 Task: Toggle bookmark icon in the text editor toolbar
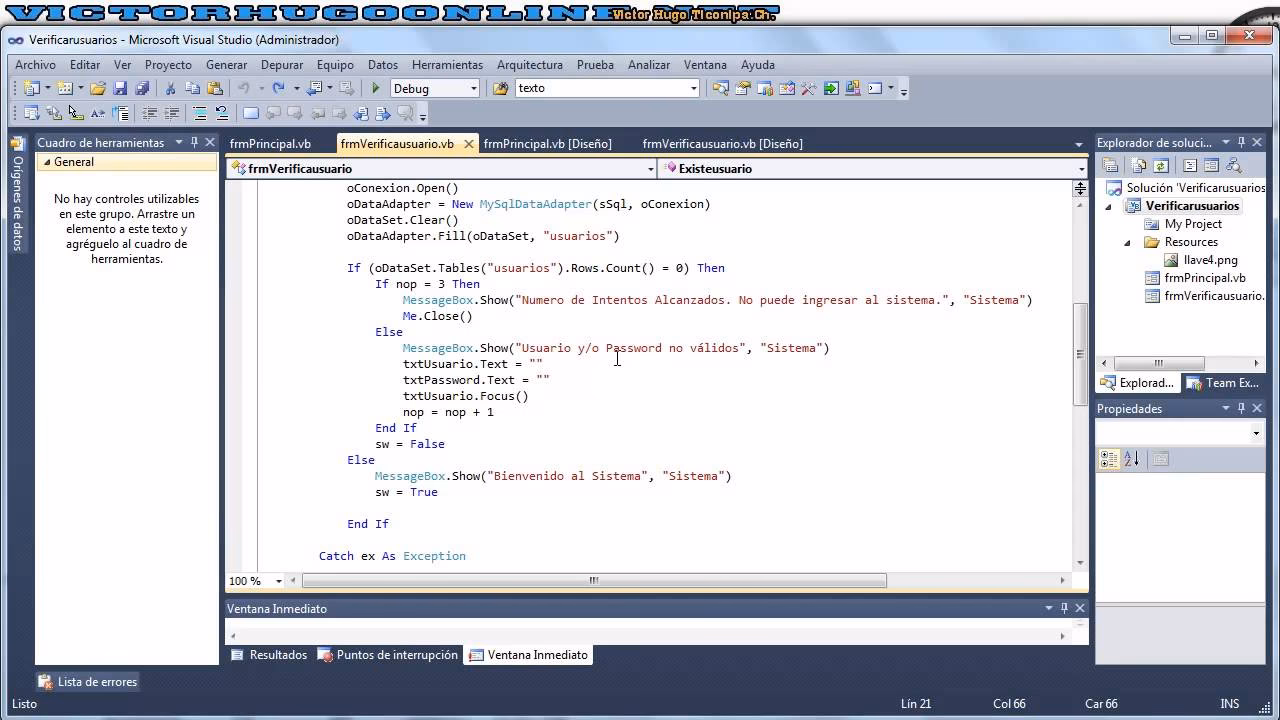(x=251, y=113)
